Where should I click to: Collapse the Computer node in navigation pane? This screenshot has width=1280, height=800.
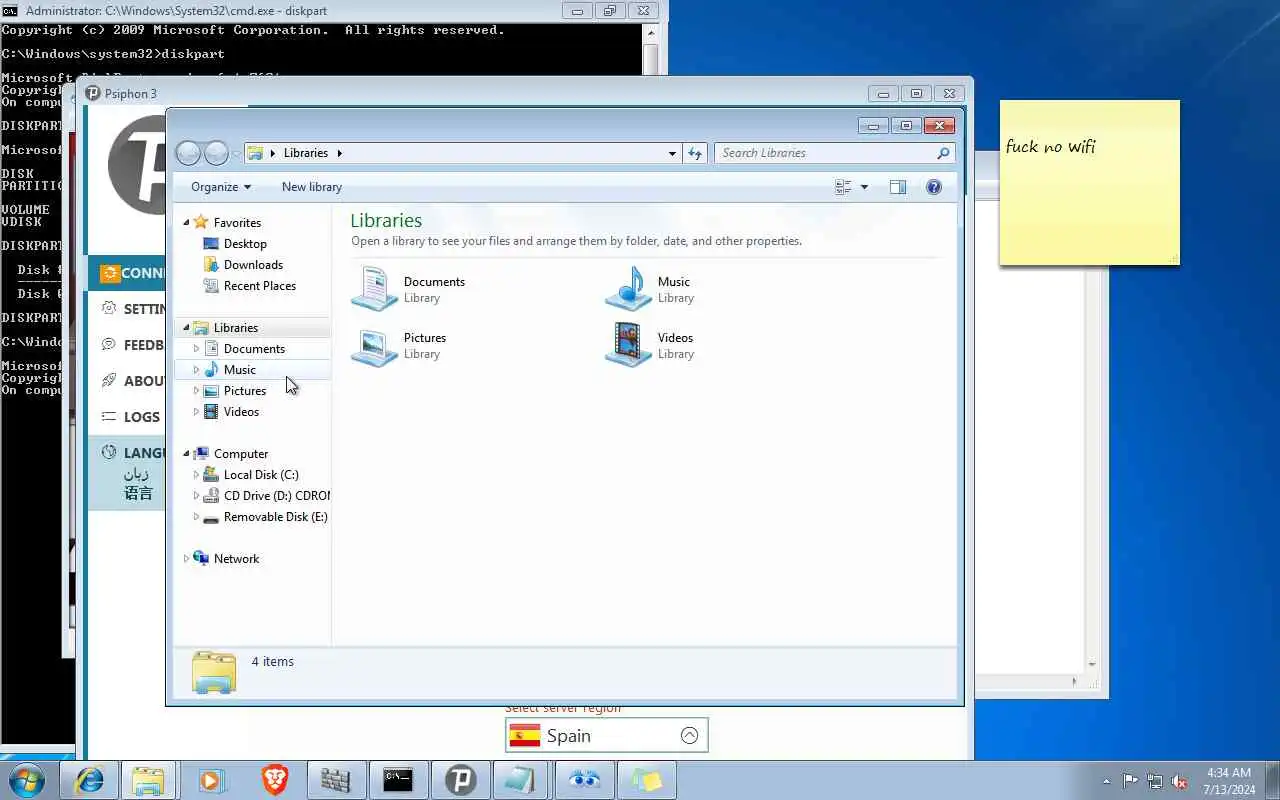pos(186,454)
